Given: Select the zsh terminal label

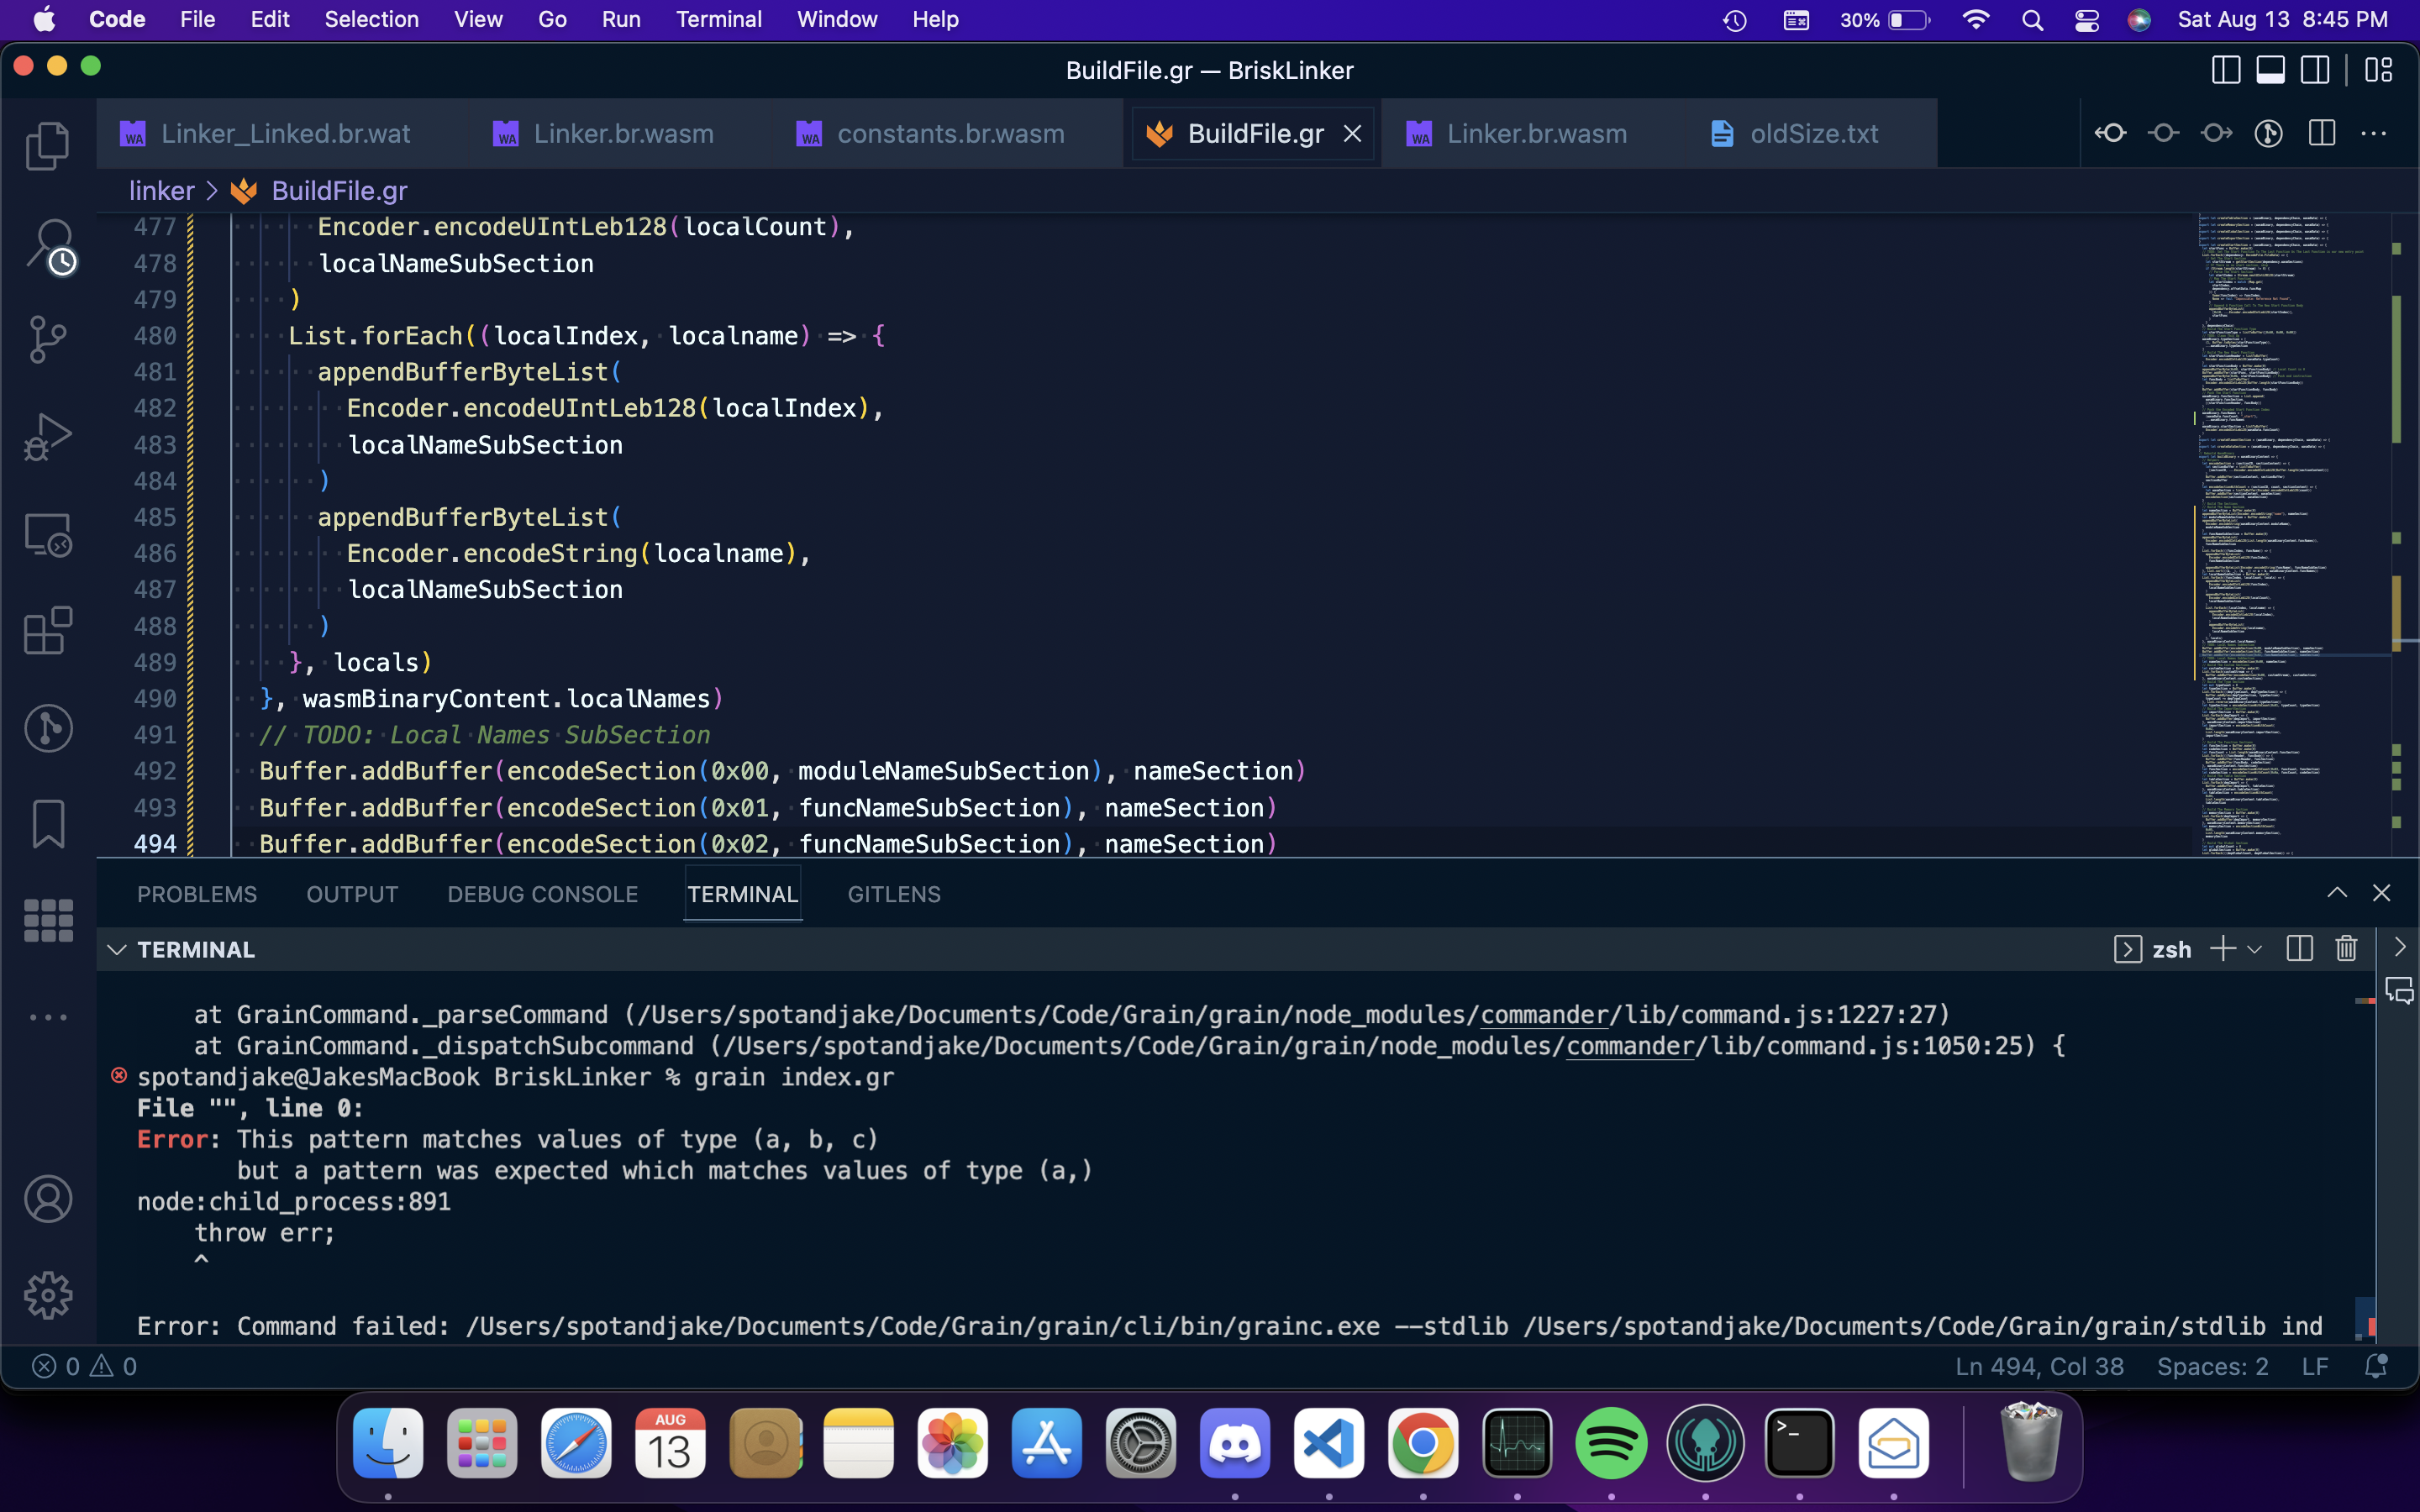Looking at the screenshot, I should 2171,949.
